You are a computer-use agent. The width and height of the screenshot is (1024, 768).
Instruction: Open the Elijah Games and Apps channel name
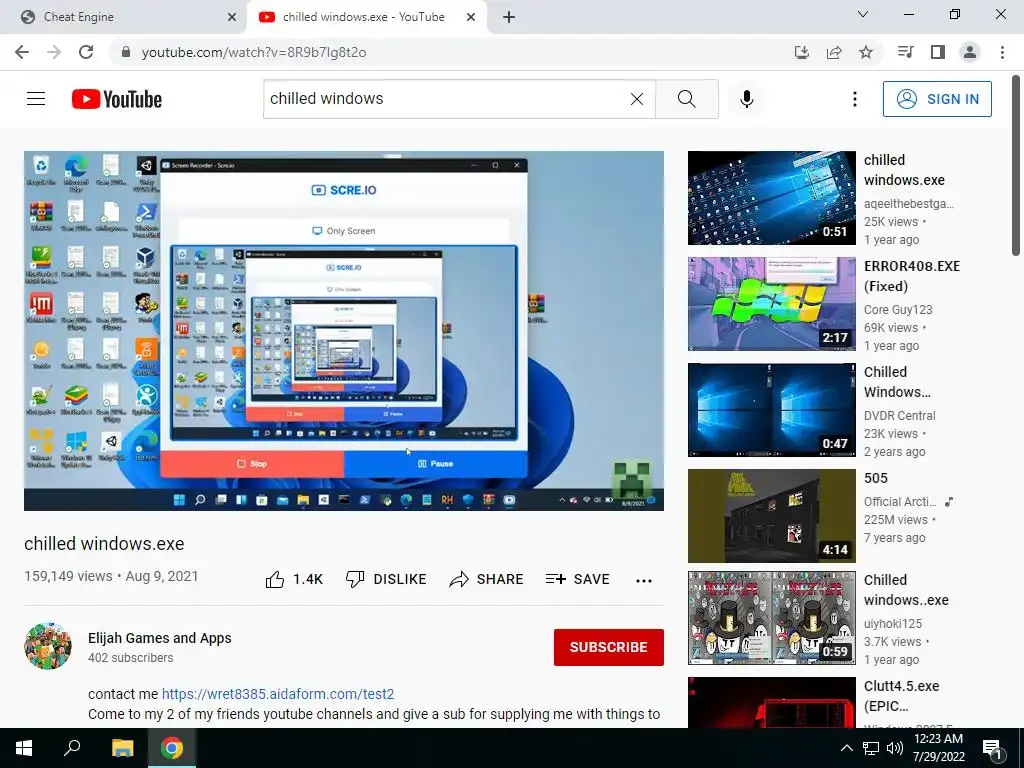[160, 638]
